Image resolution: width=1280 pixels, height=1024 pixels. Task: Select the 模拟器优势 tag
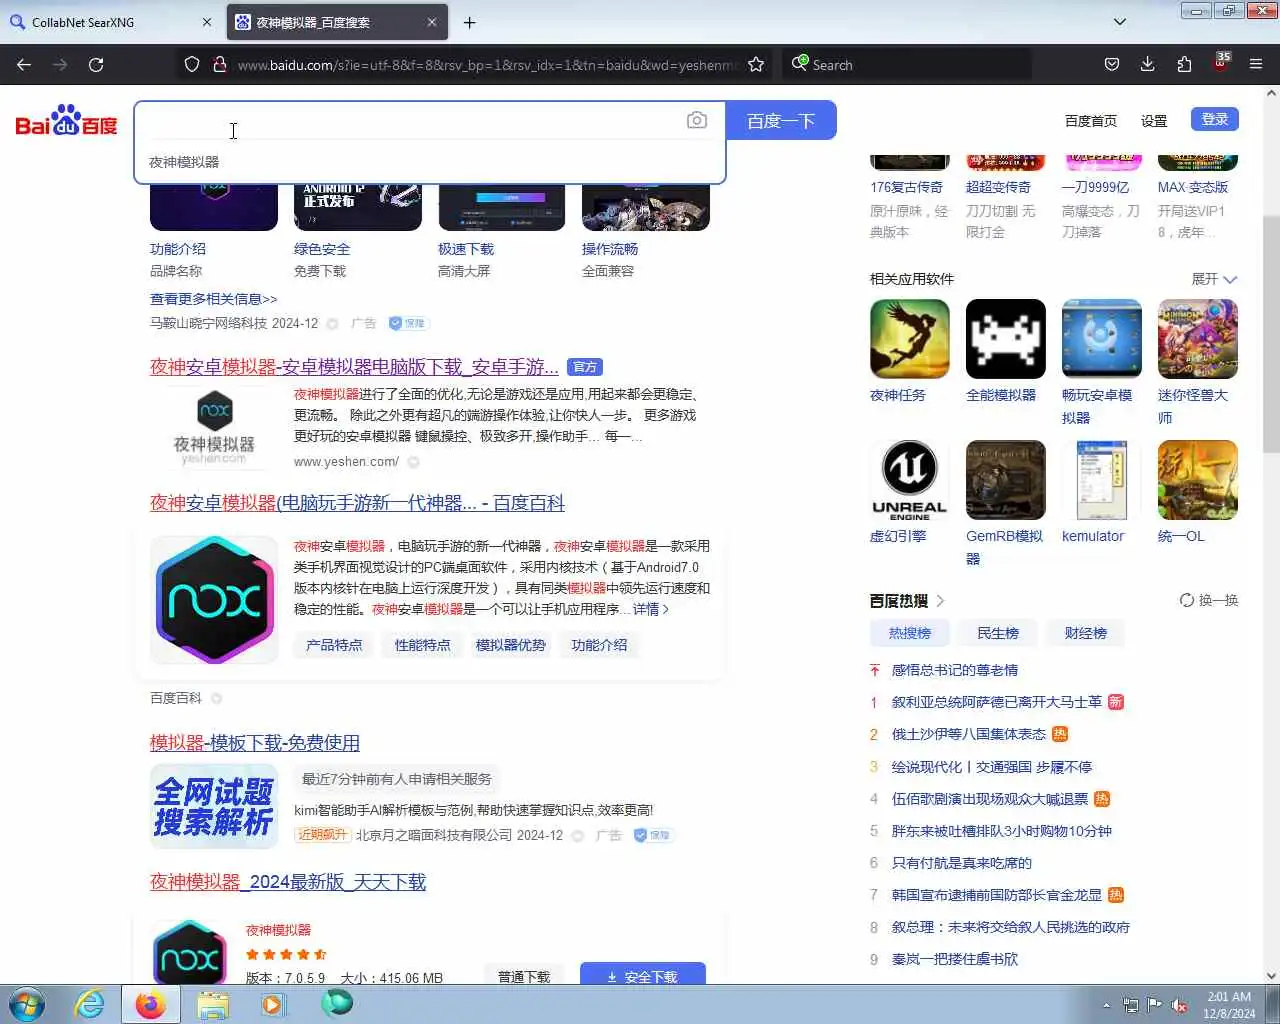coord(510,645)
